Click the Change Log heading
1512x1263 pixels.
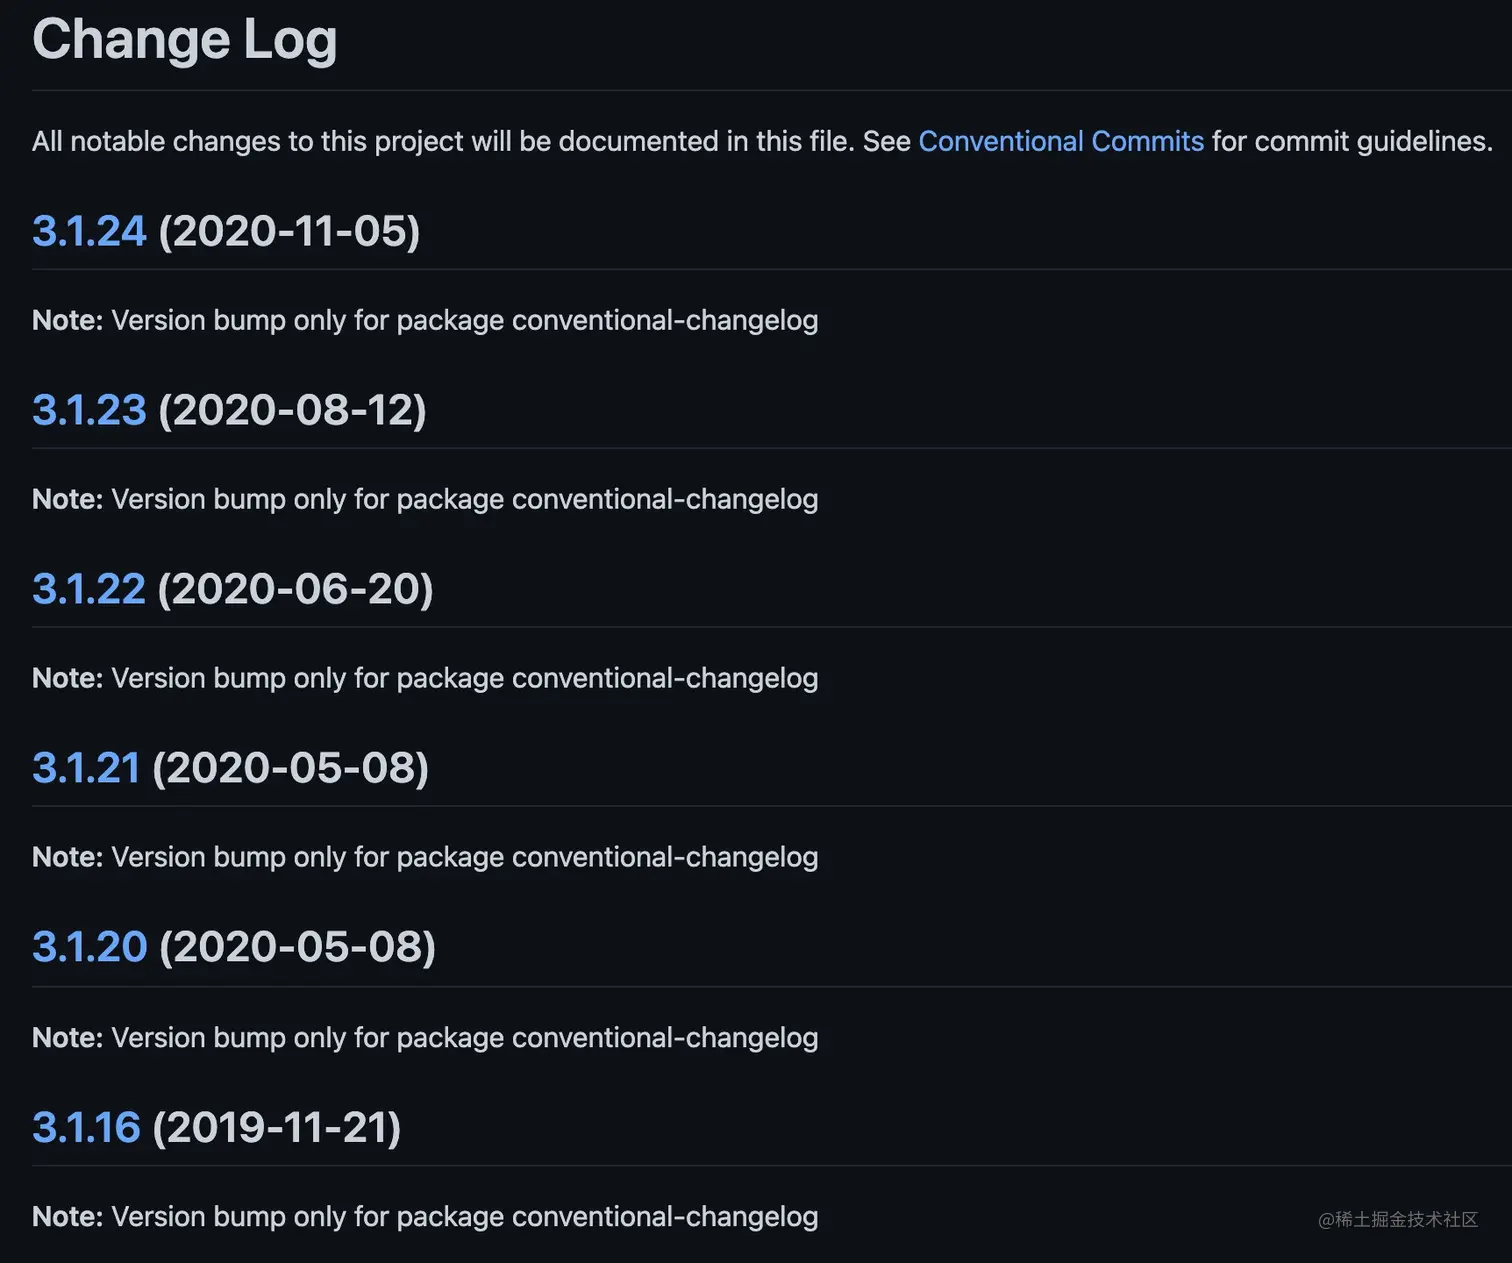[184, 40]
